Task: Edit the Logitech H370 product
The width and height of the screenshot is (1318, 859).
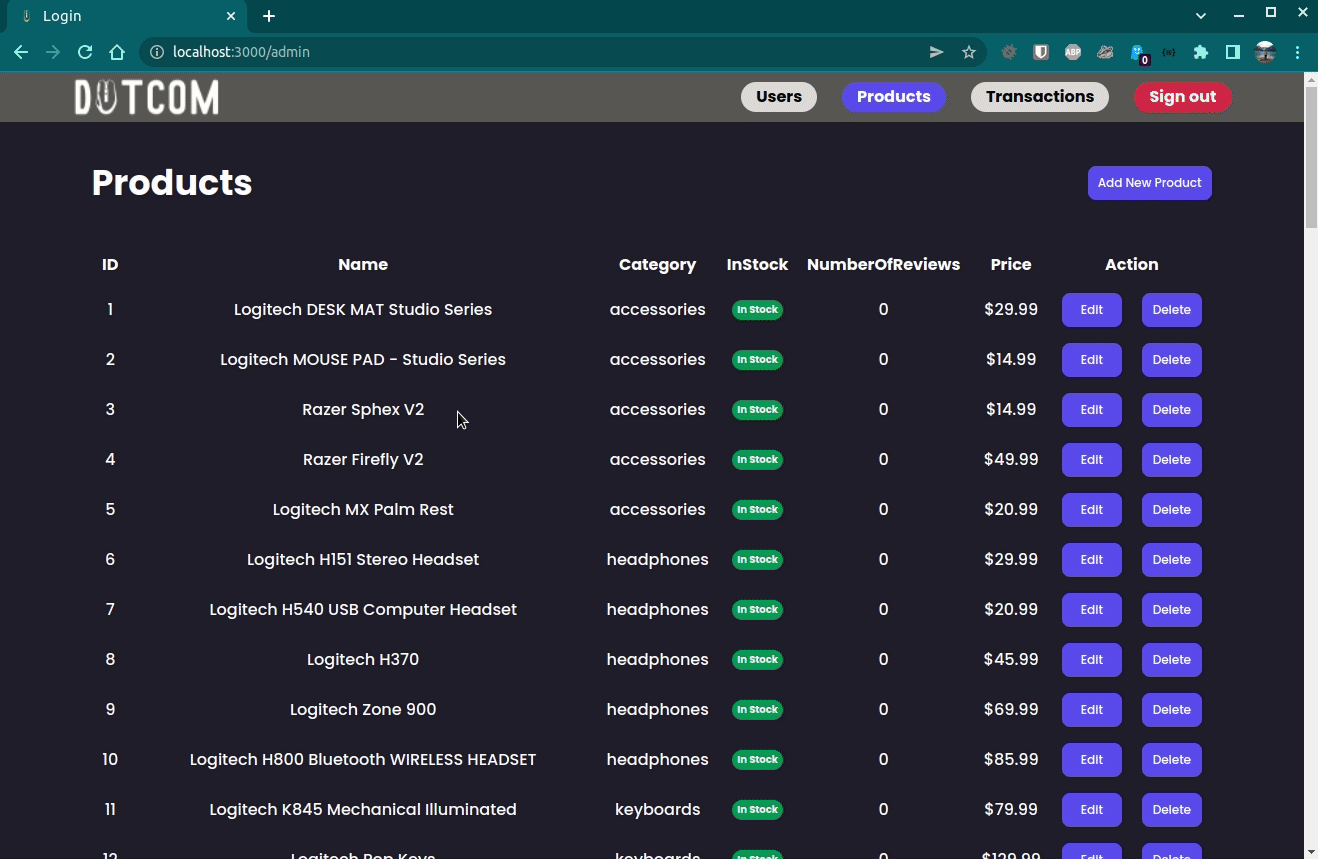Action: [x=1092, y=660]
